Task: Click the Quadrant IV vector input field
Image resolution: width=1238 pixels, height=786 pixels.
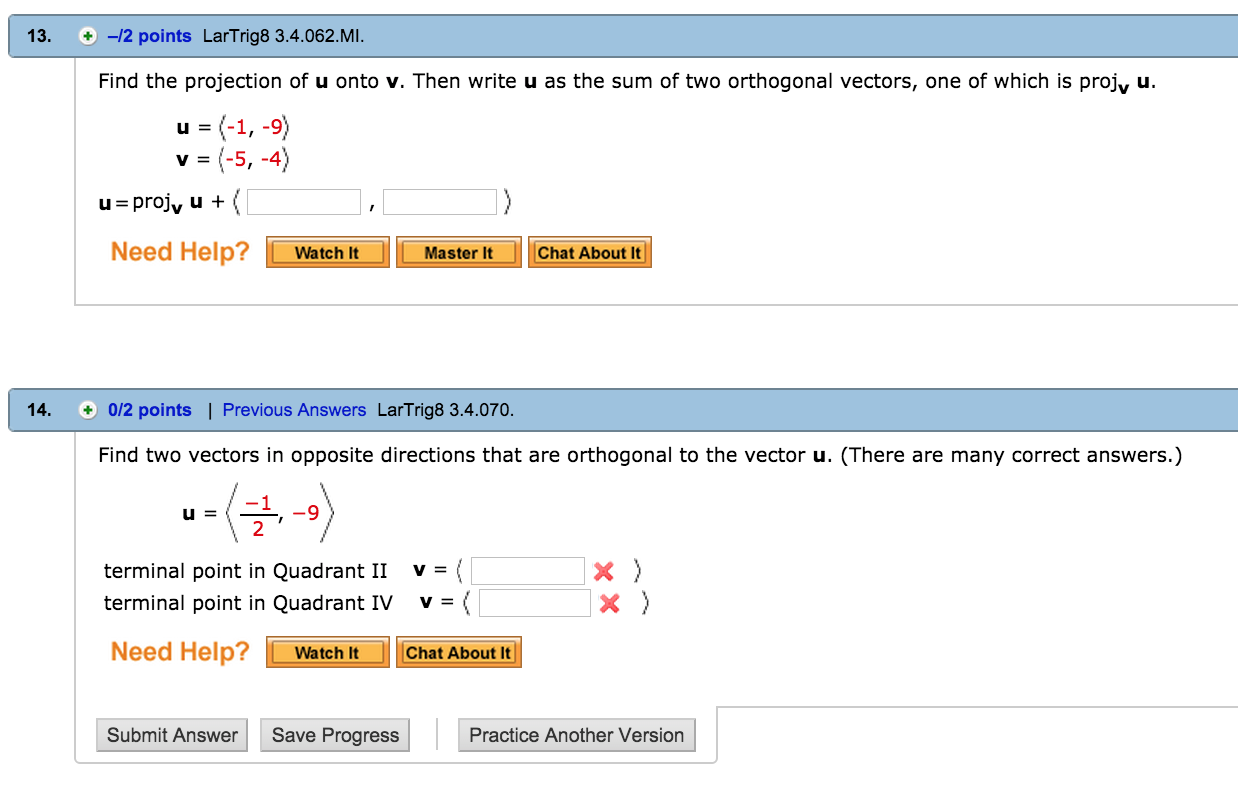Action: 535,602
